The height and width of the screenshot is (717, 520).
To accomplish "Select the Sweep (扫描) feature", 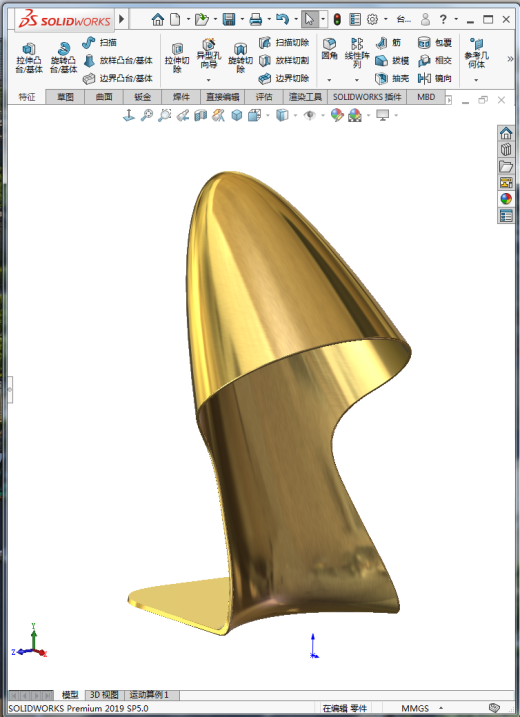I will tap(100, 43).
